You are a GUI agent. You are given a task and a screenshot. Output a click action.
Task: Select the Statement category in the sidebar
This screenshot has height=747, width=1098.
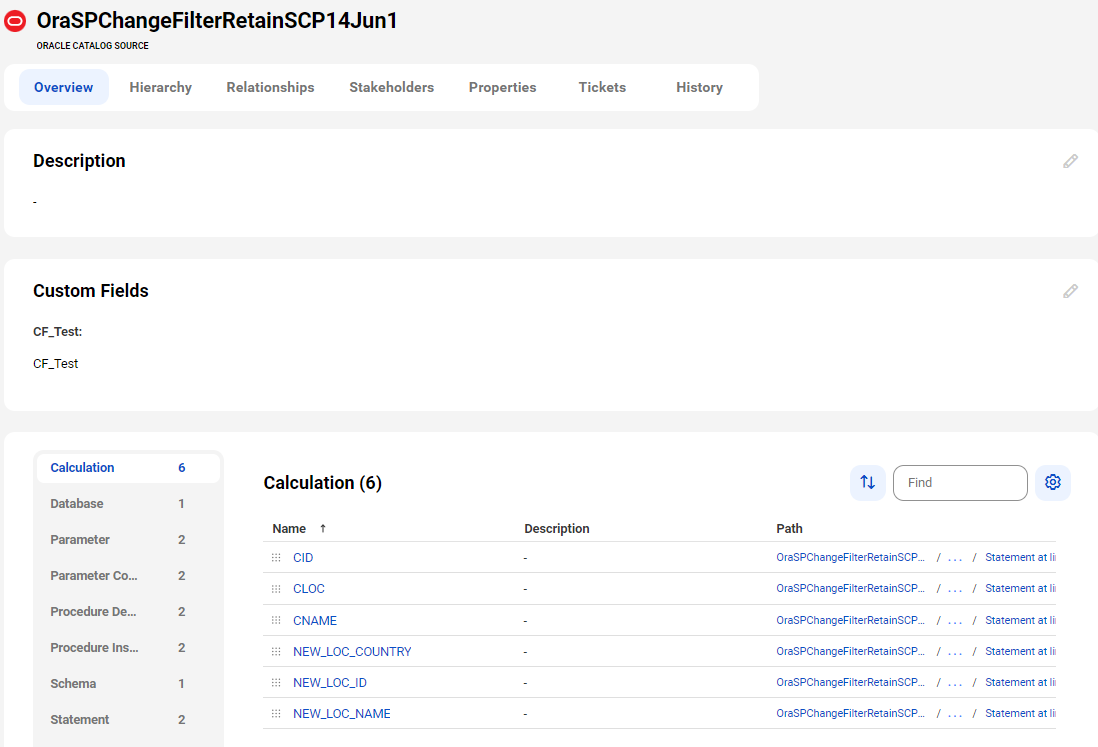tap(128, 720)
